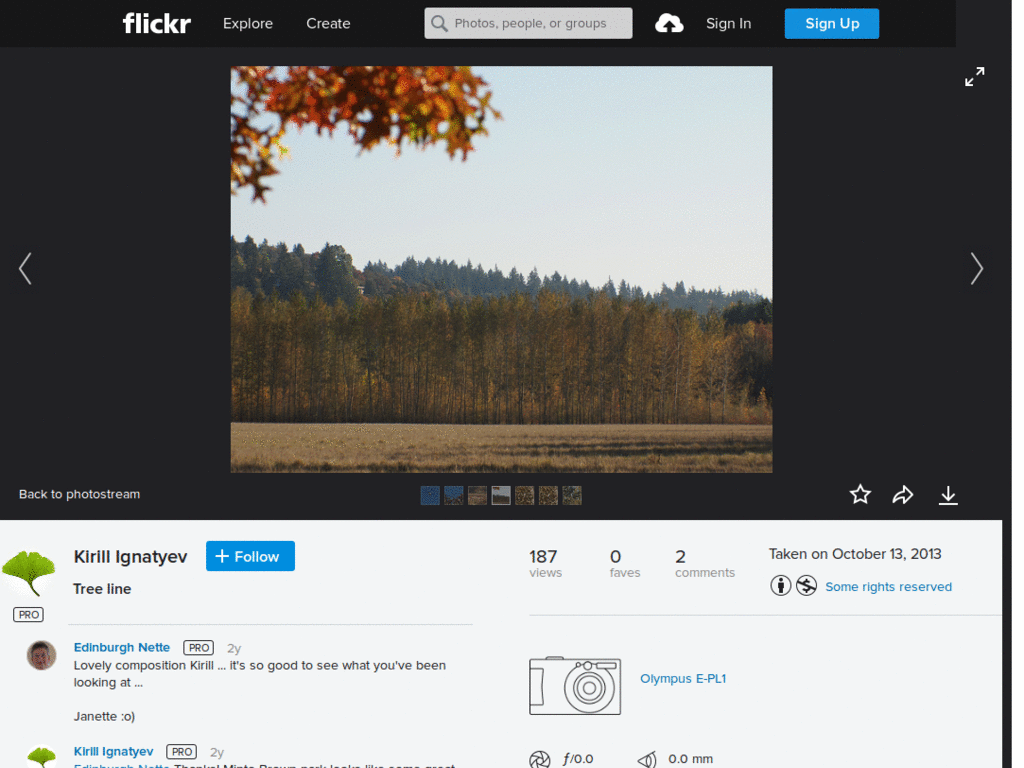Open Kirill Ignatyev commenter link in comments
Image resolution: width=1024 pixels, height=768 pixels.
tap(113, 751)
